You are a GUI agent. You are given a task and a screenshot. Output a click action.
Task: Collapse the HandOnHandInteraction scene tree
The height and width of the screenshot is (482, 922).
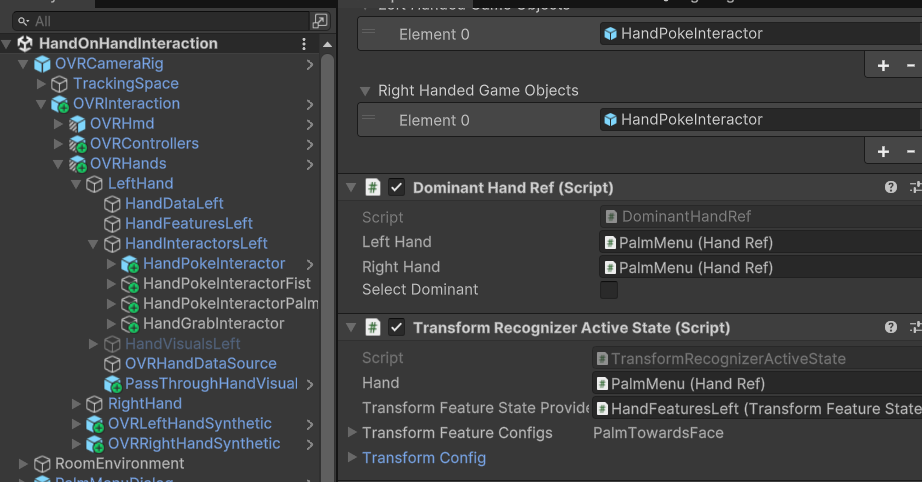[x=7, y=43]
